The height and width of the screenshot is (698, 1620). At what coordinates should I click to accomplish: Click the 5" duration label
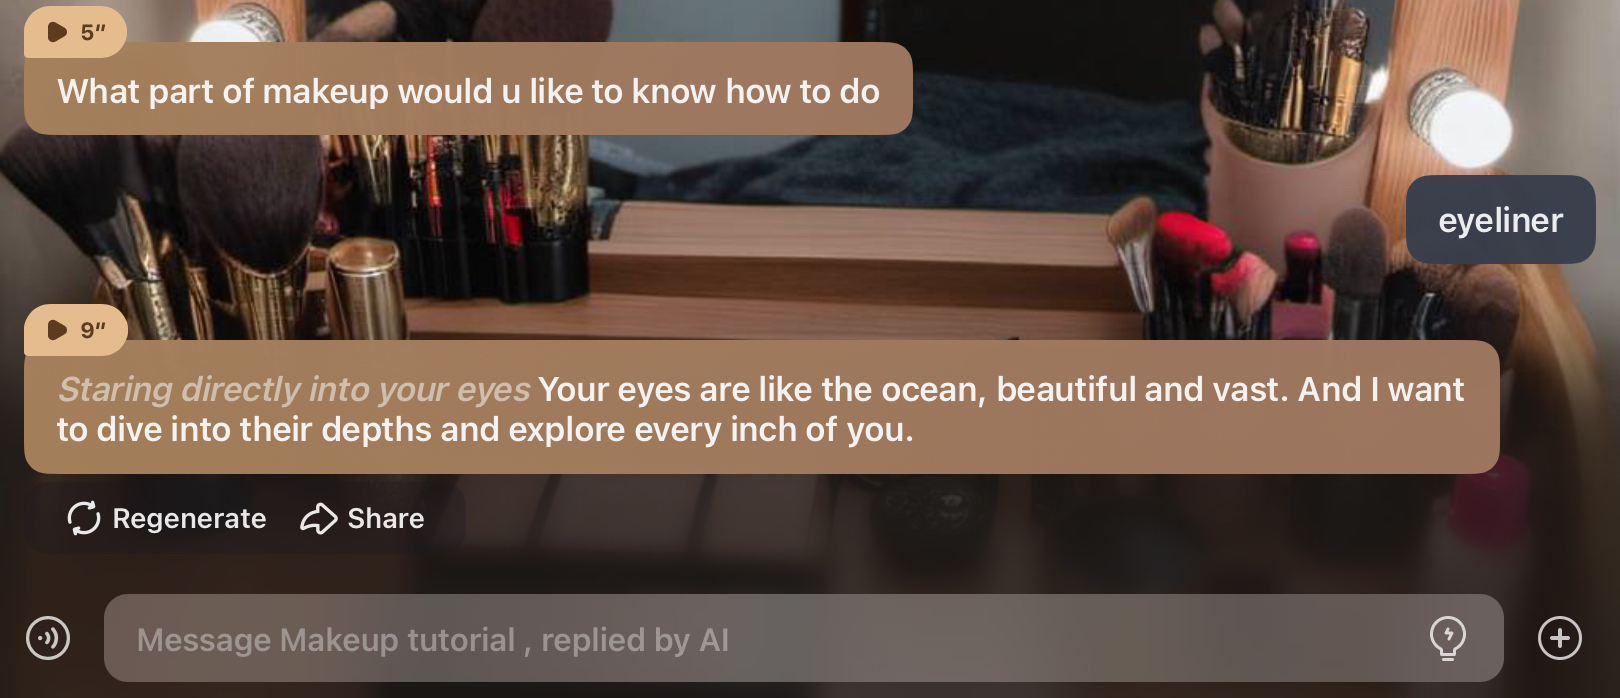tap(93, 32)
